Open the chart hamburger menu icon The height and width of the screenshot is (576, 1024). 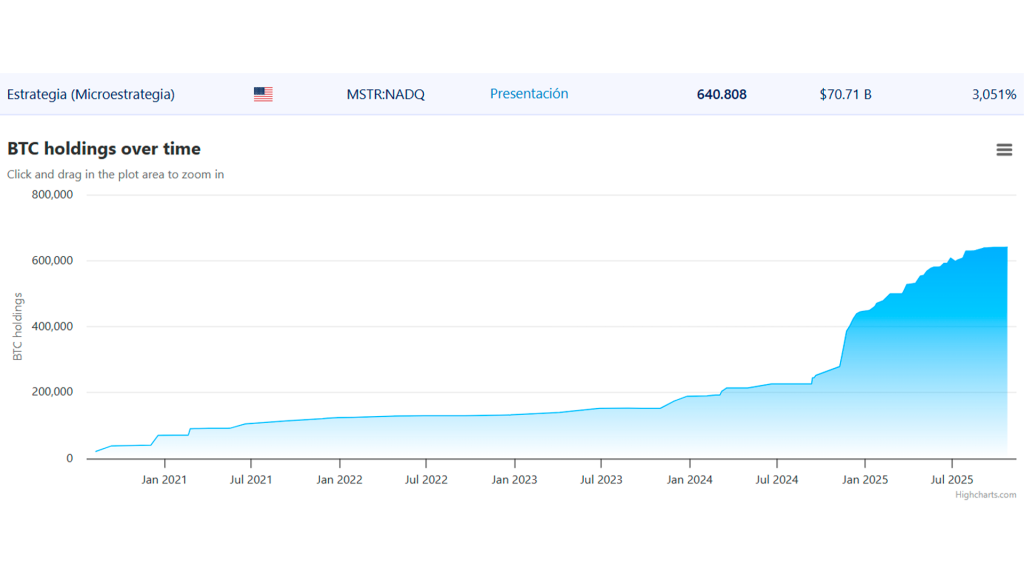point(1004,150)
